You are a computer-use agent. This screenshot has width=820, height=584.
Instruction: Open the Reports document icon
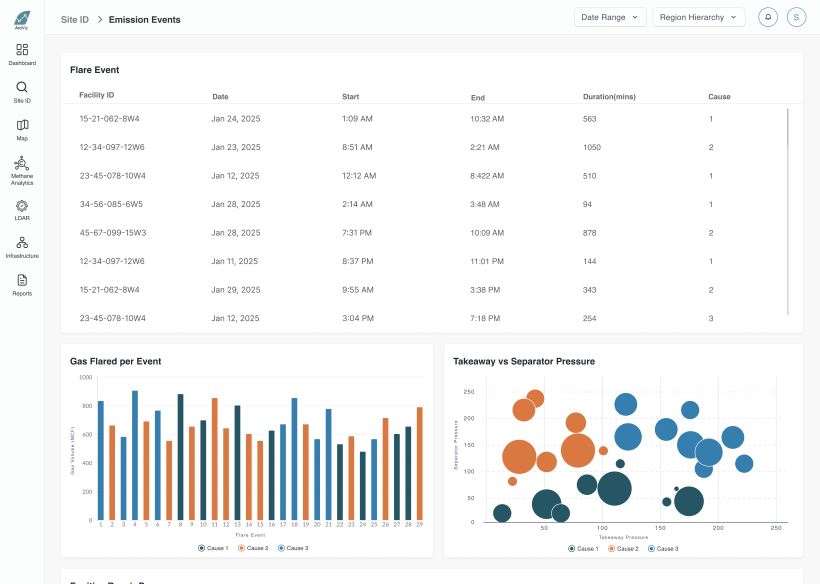[22, 280]
